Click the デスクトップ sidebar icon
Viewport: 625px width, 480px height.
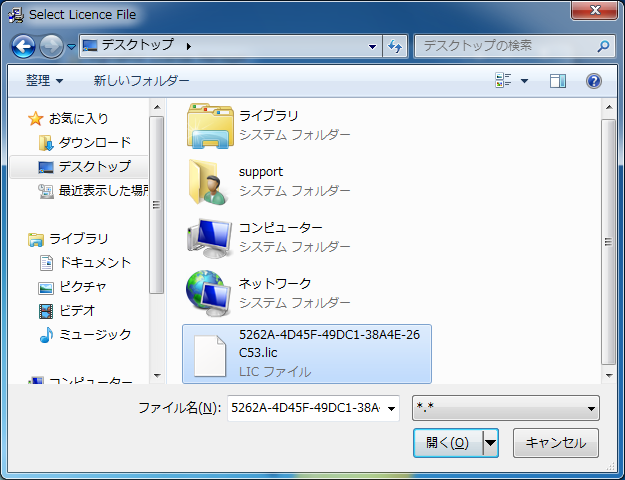pyautogui.click(x=45, y=167)
